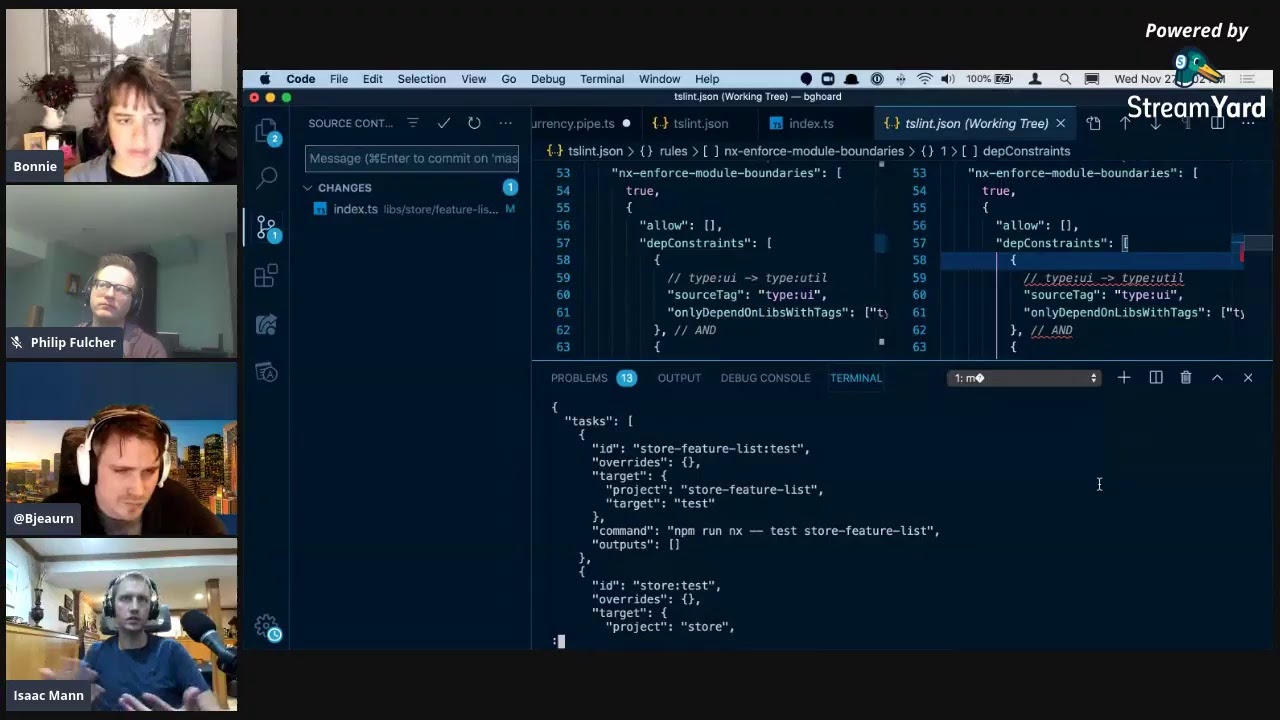Click the rules breadcrumb segment
Image resolution: width=1280 pixels, height=720 pixels.
[673, 151]
